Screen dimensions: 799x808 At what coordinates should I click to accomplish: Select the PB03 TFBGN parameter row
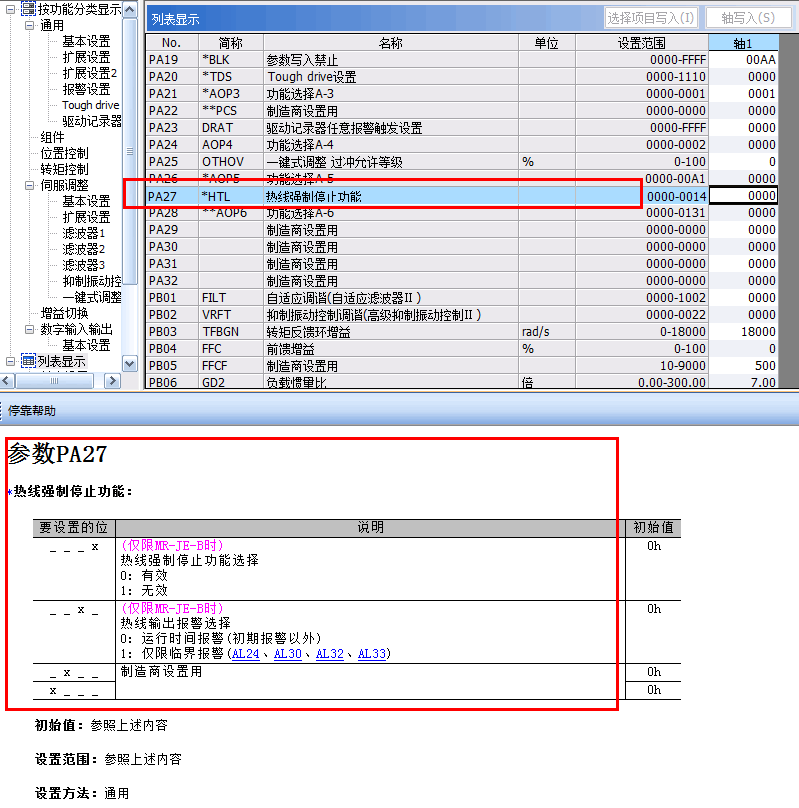pyautogui.click(x=400, y=331)
